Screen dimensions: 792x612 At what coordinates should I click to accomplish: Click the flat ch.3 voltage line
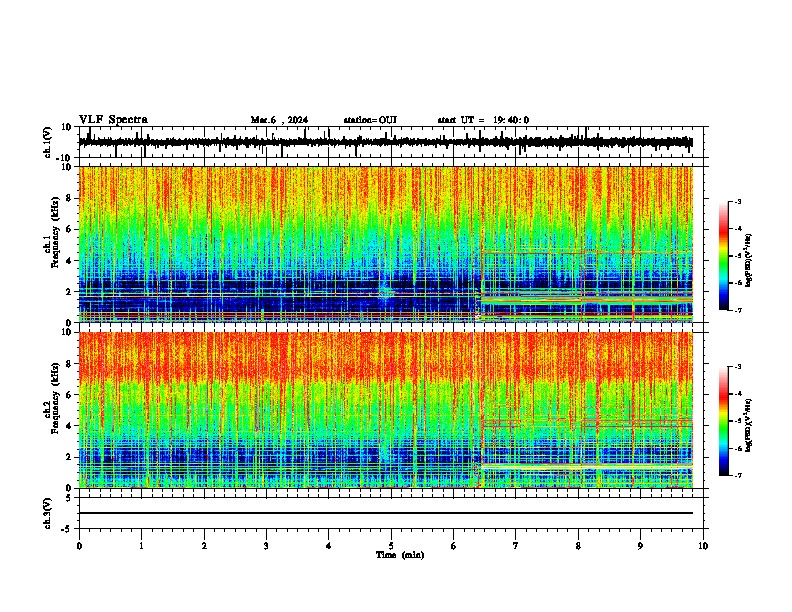(385, 513)
